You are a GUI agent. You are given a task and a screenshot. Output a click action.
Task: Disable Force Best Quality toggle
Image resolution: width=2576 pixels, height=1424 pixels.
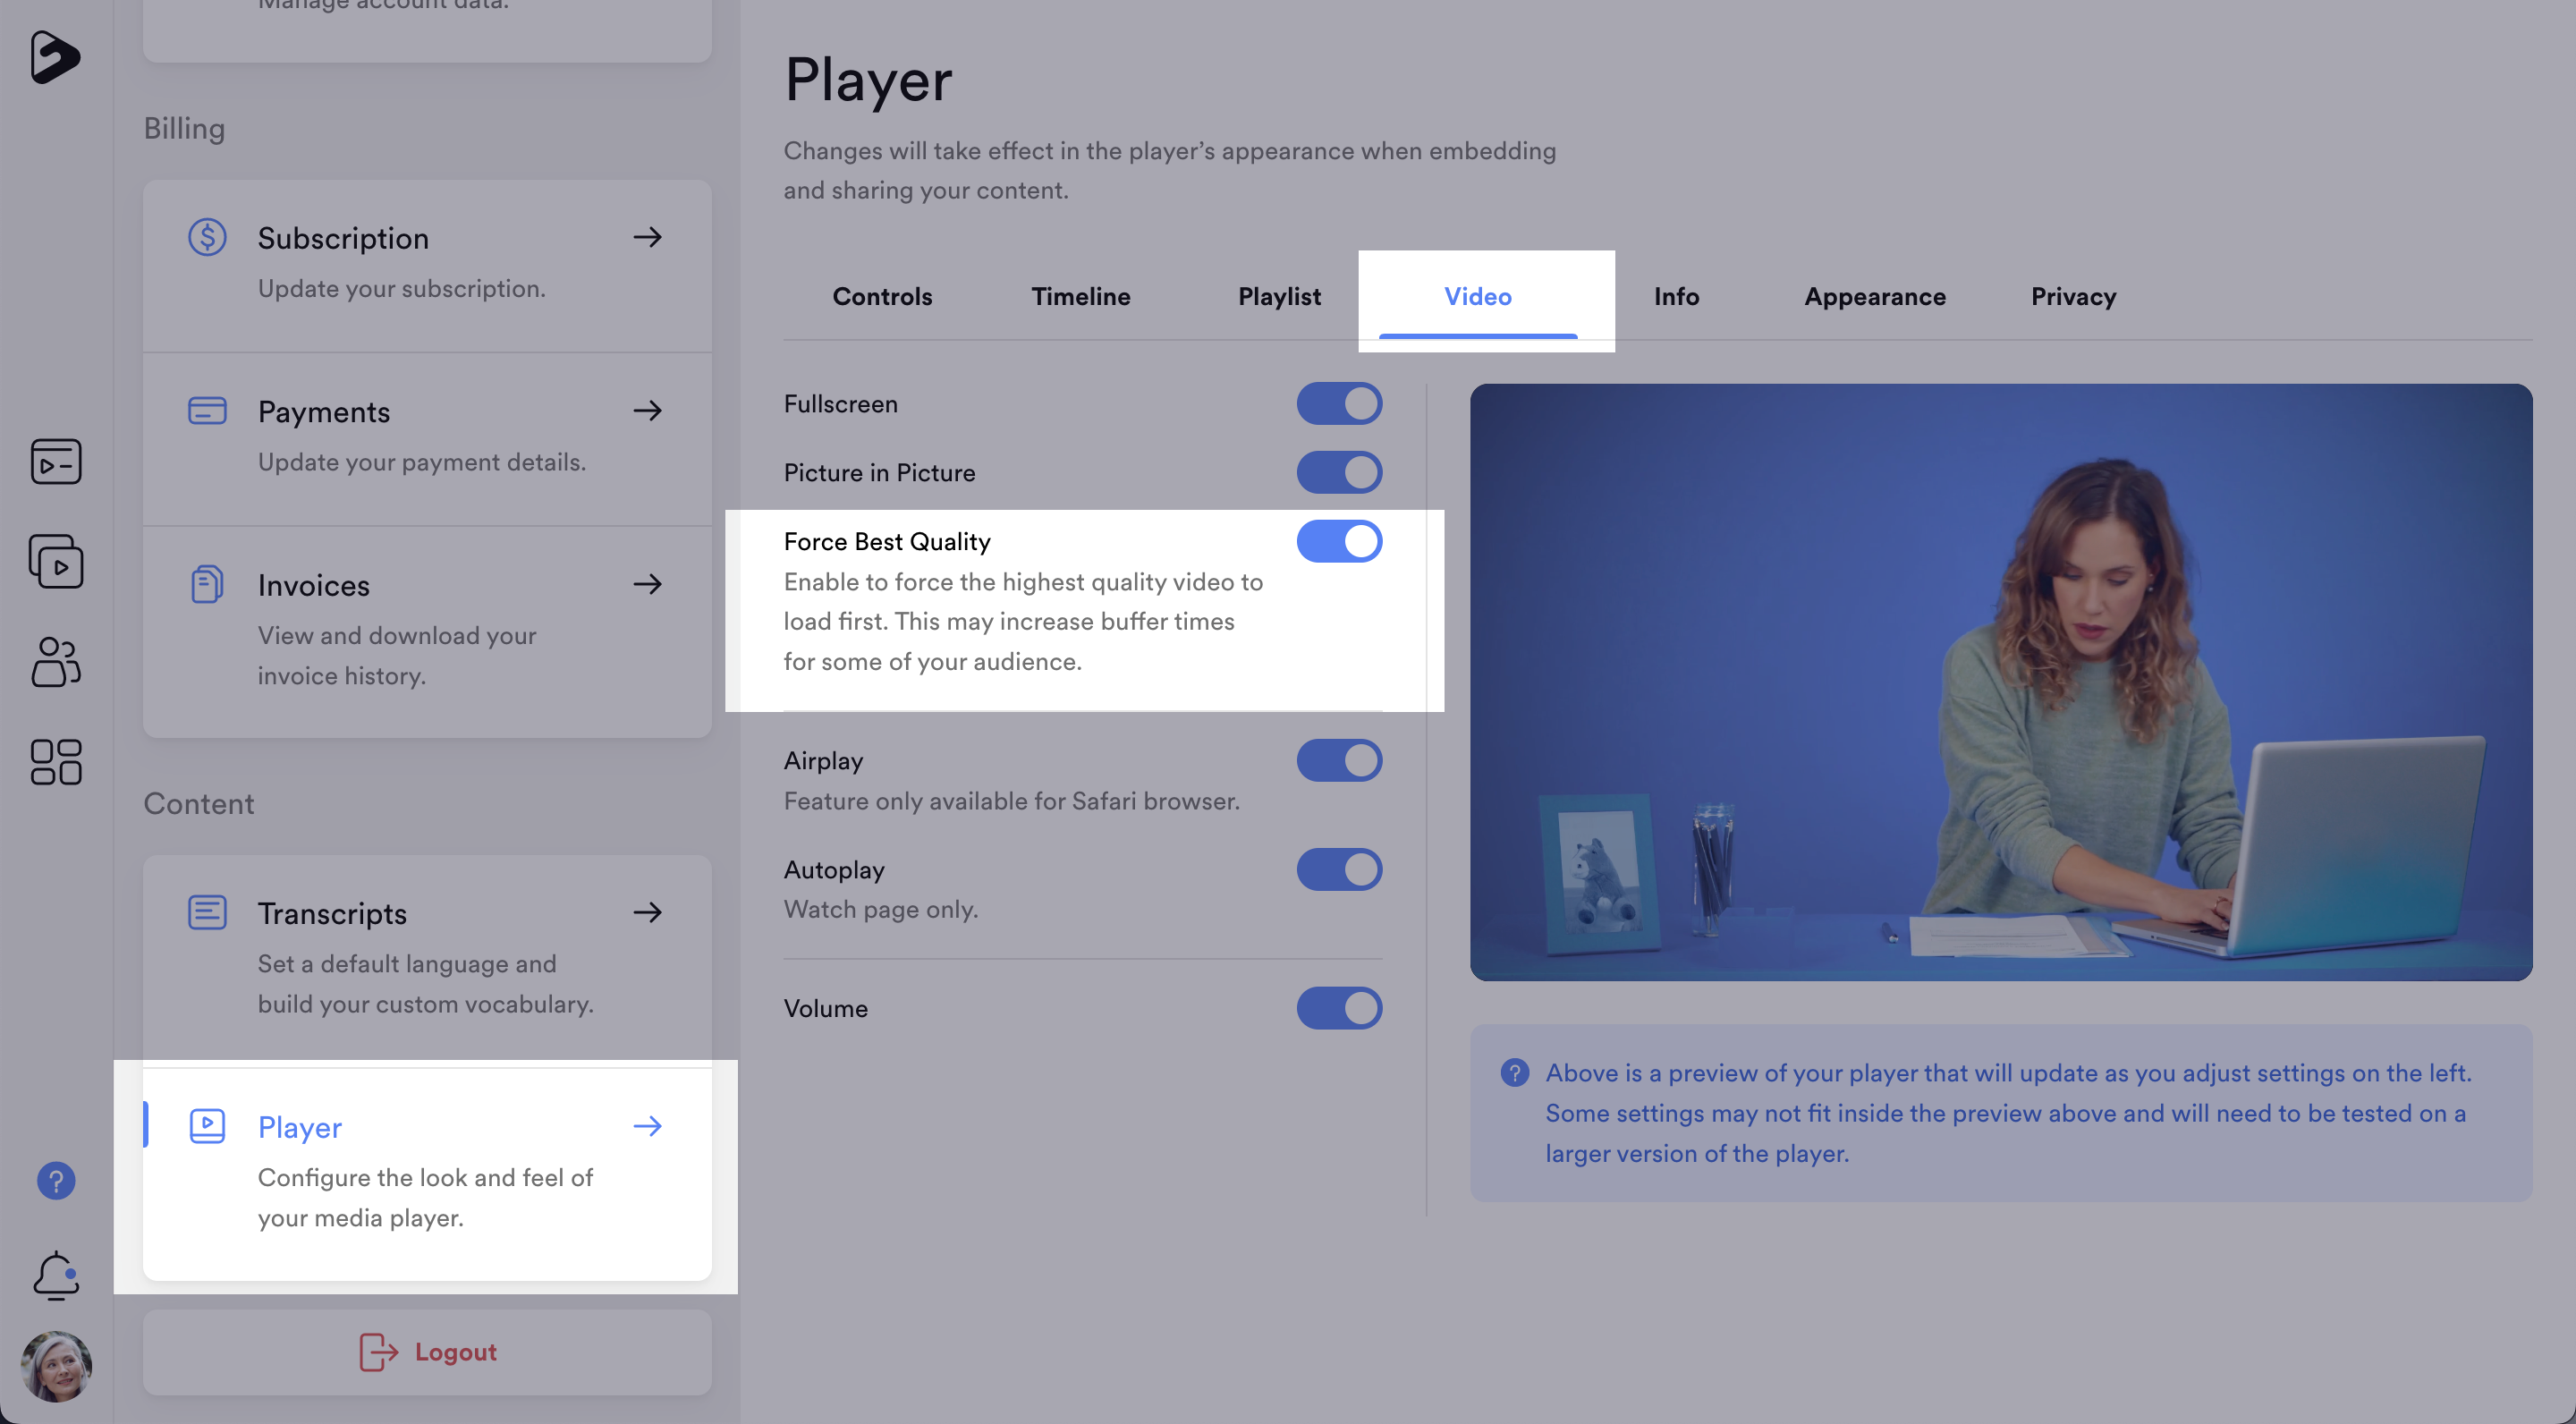pos(1339,541)
